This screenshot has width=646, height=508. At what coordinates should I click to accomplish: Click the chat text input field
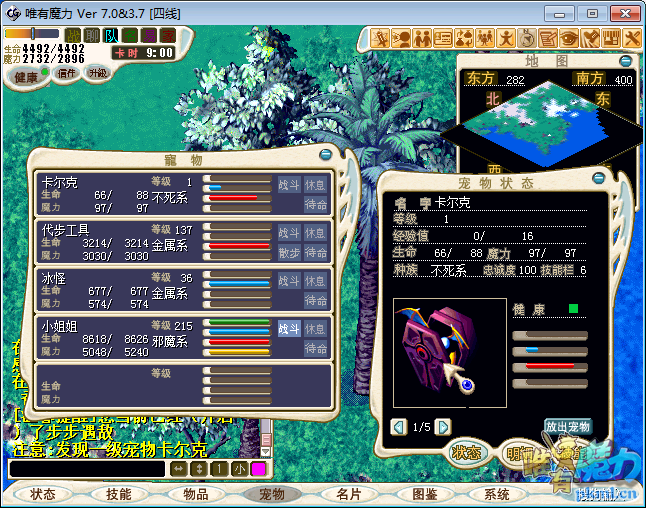[x=87, y=469]
